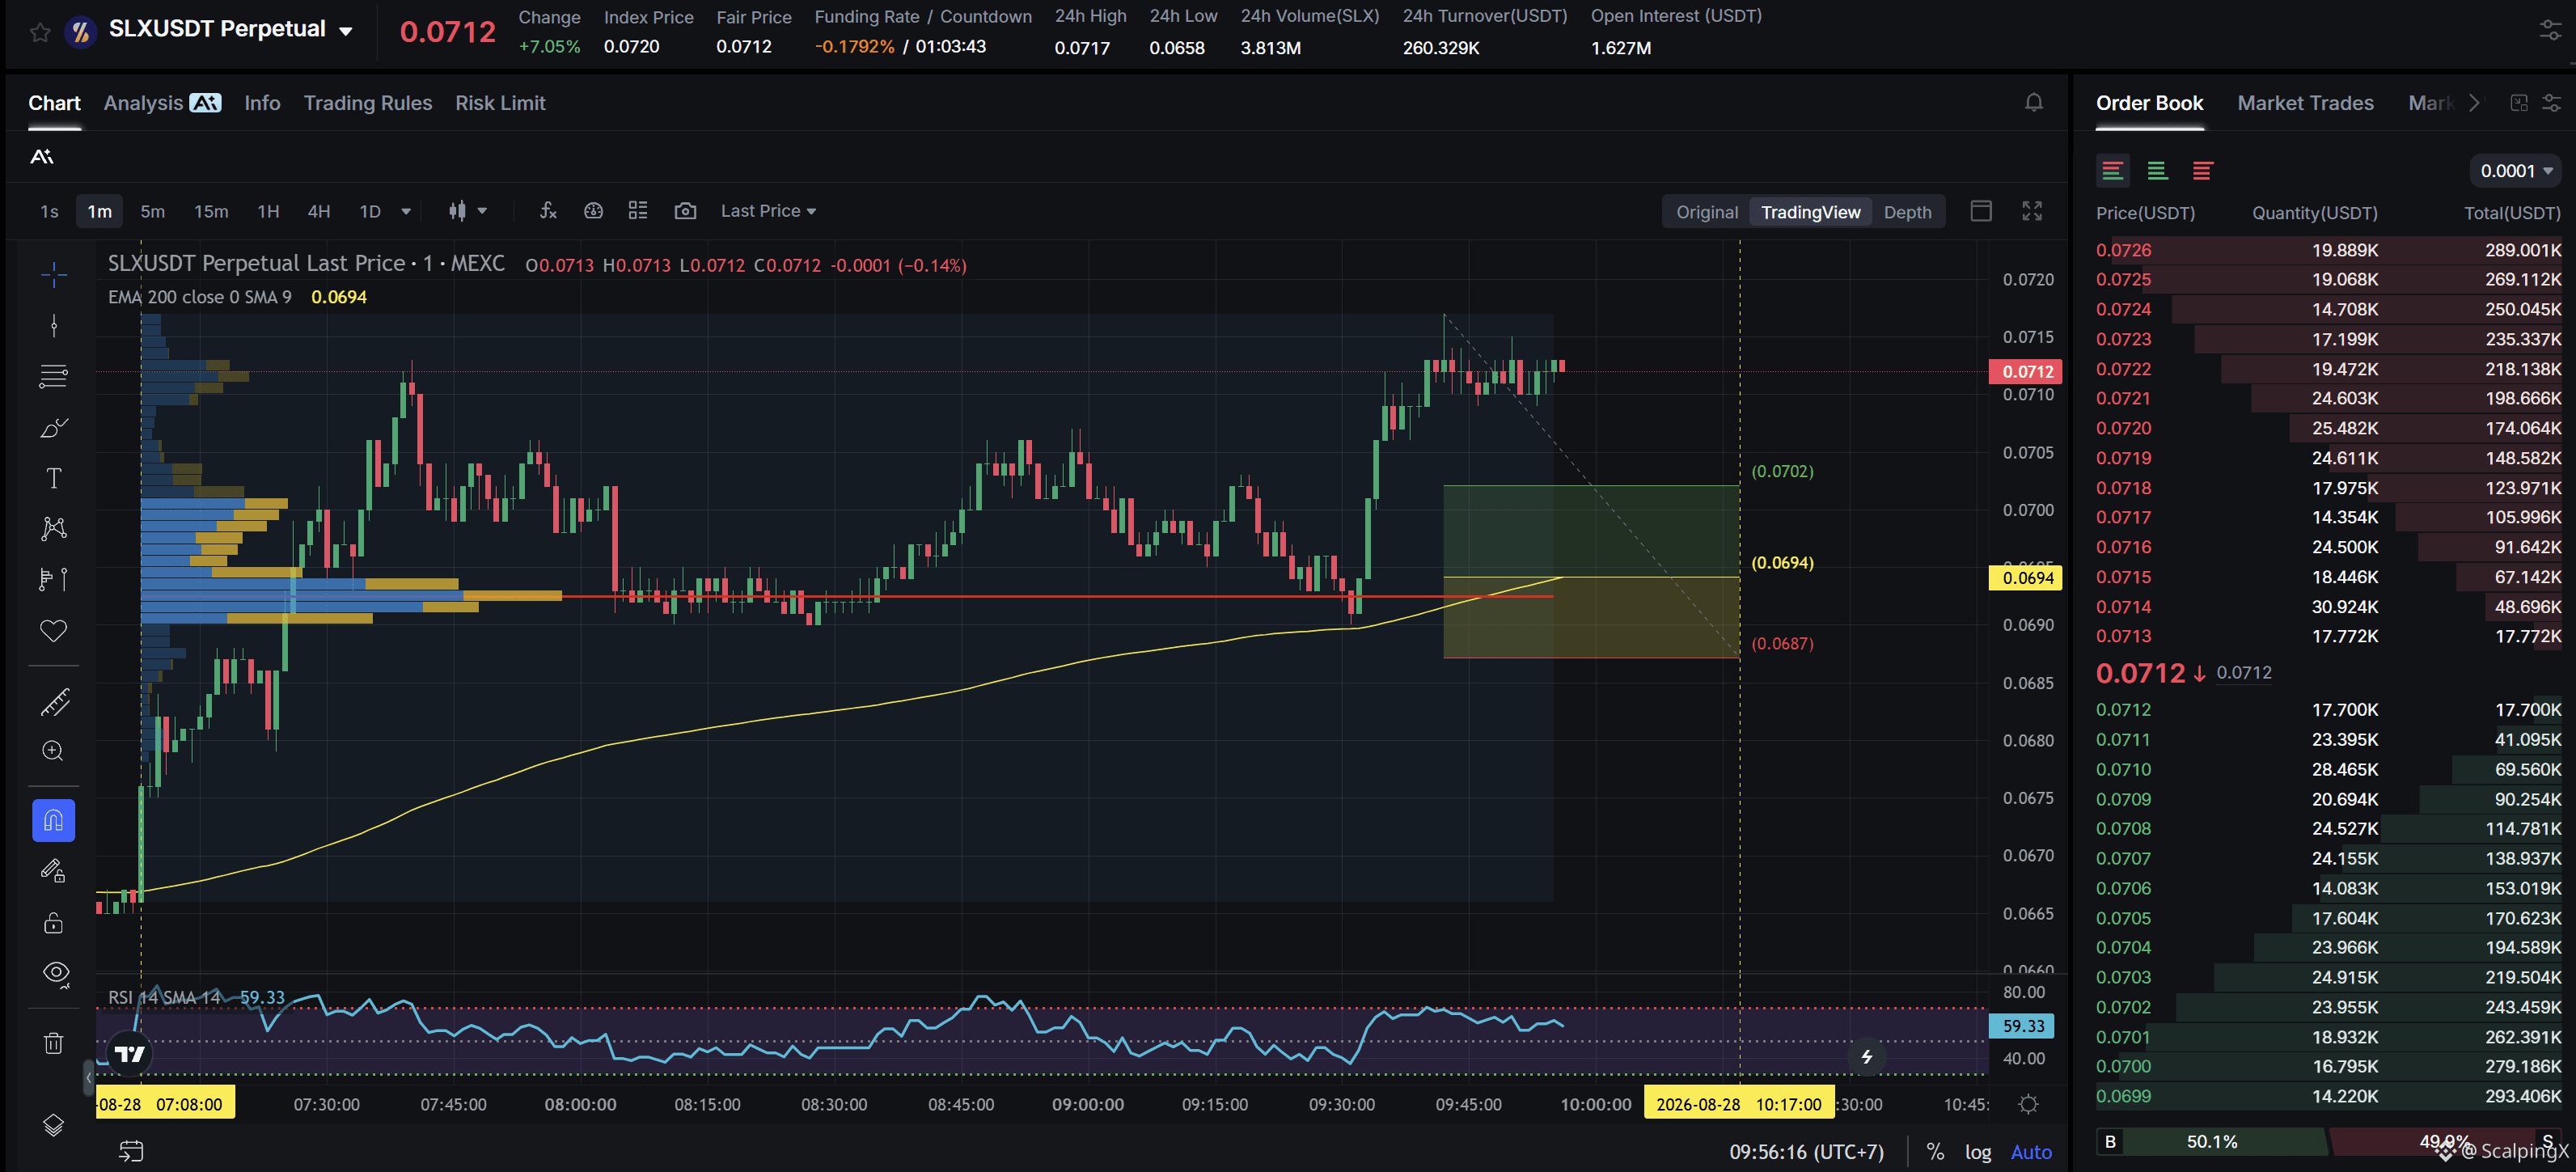Click the buy/sell ratio bar at 50.1%
This screenshot has height=1172, width=2576.
(2211, 1141)
